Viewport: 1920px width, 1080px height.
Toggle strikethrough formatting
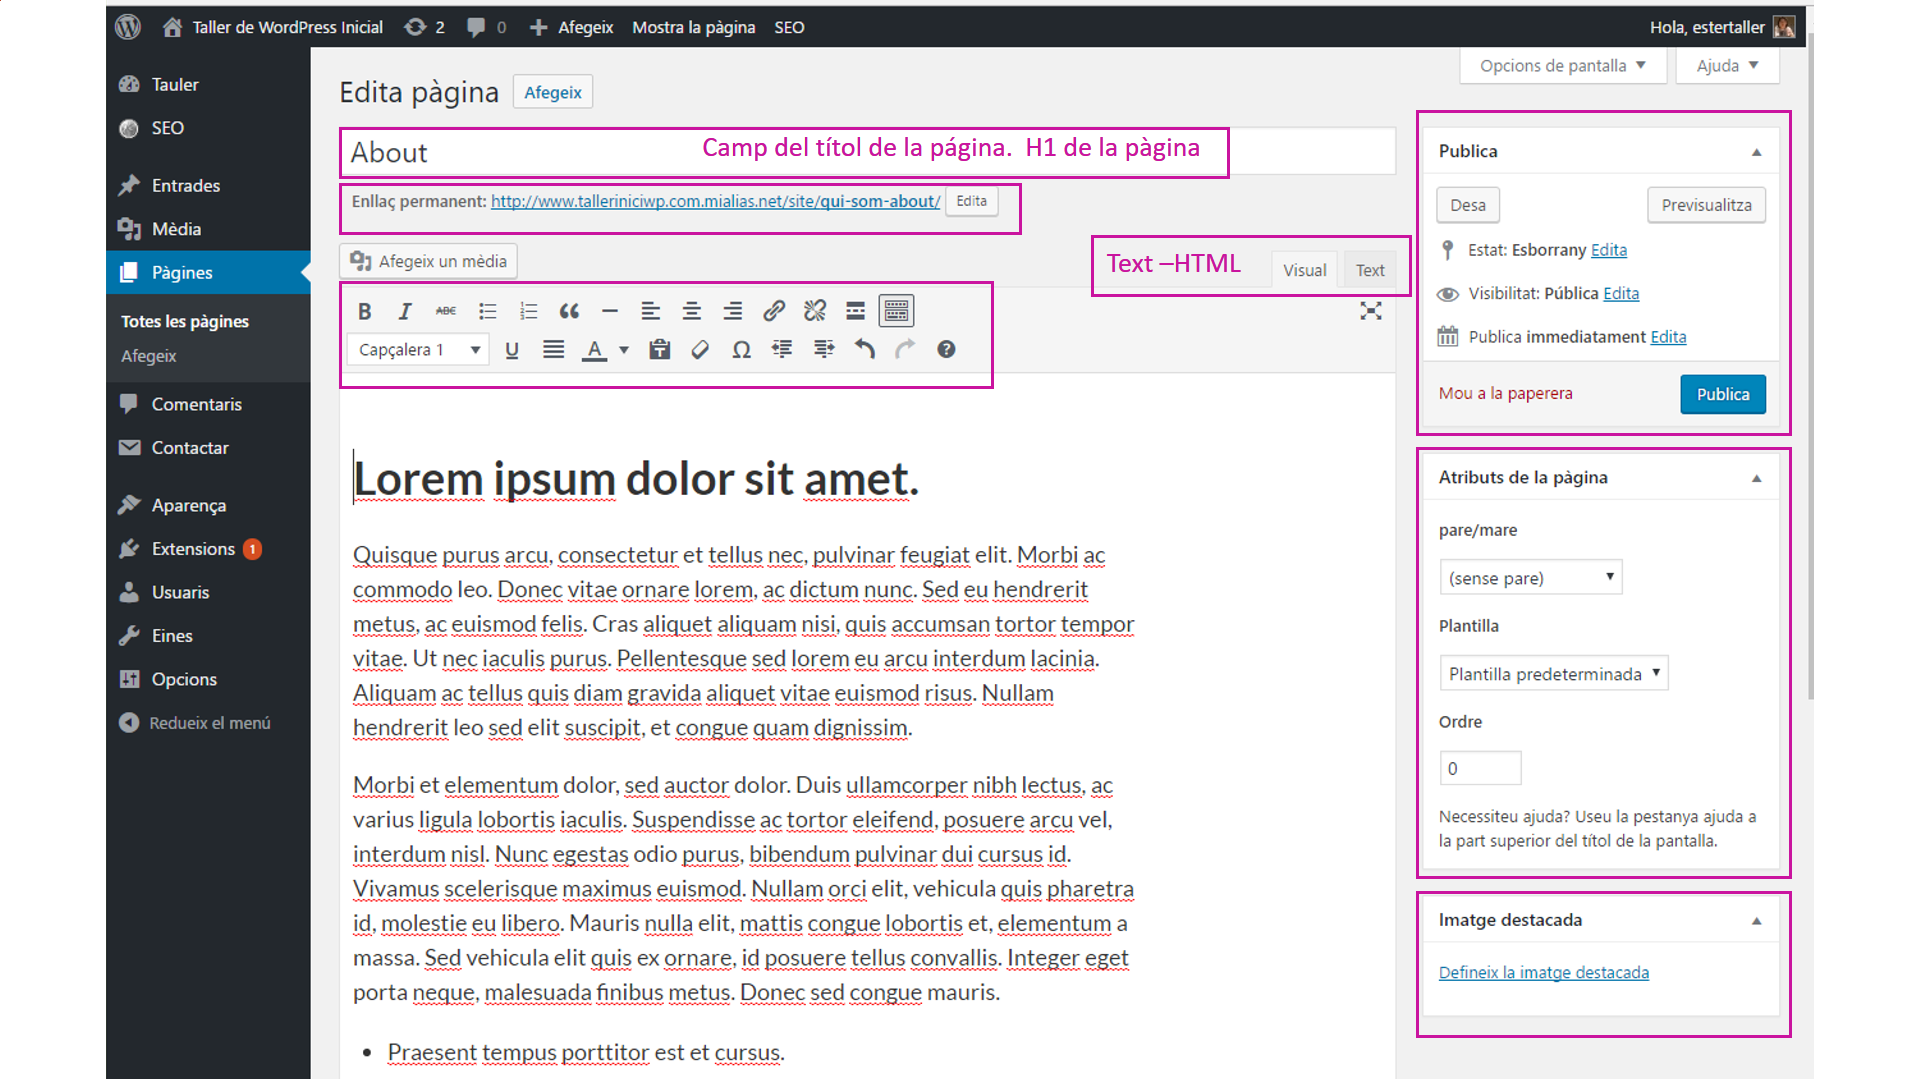[446, 311]
